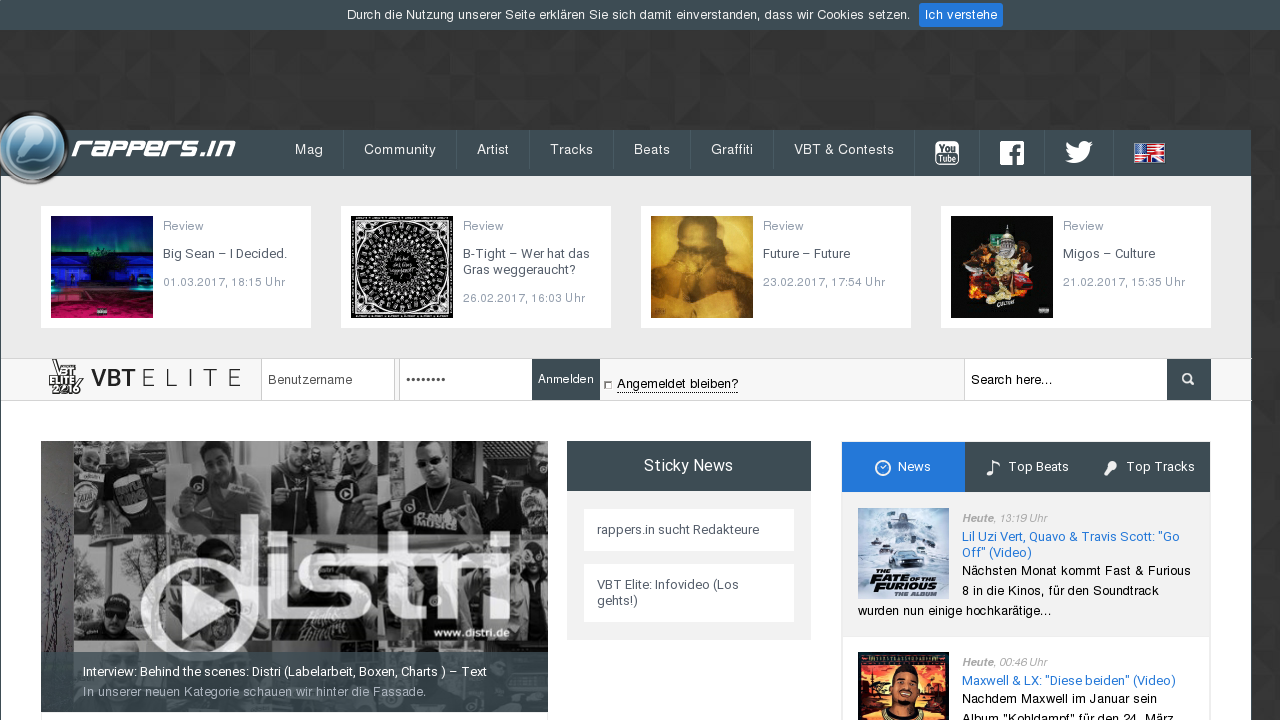
Task: Open the Beats menu
Action: tap(652, 150)
